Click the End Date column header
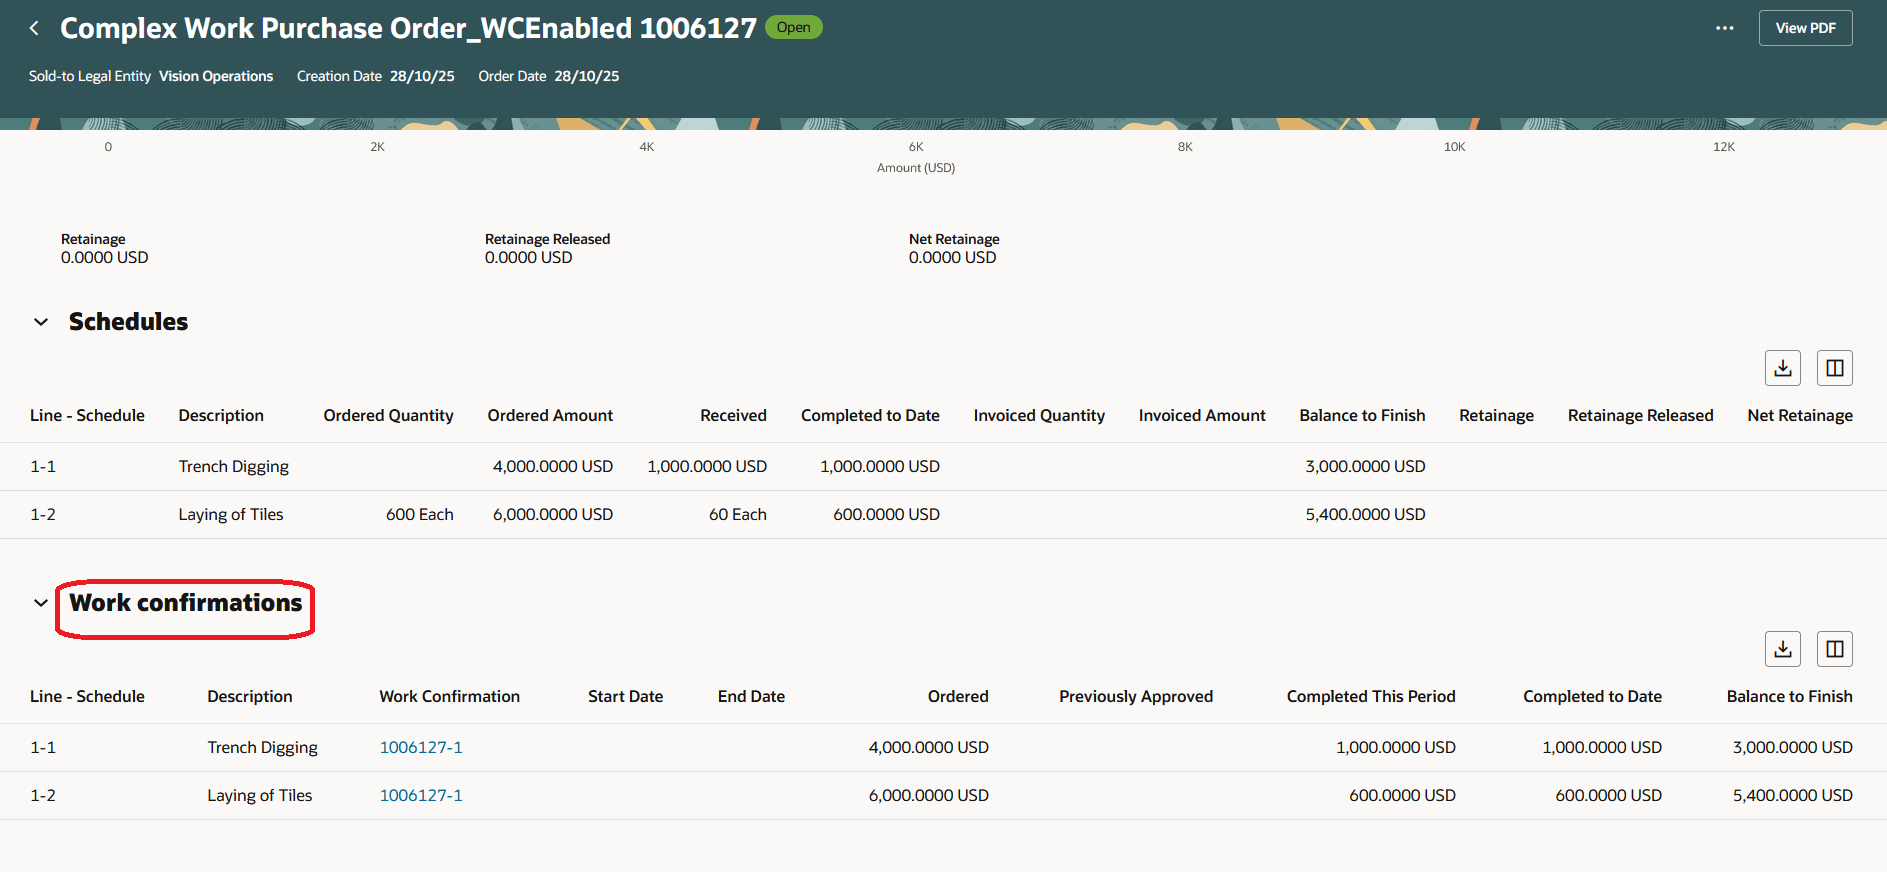 coord(751,696)
